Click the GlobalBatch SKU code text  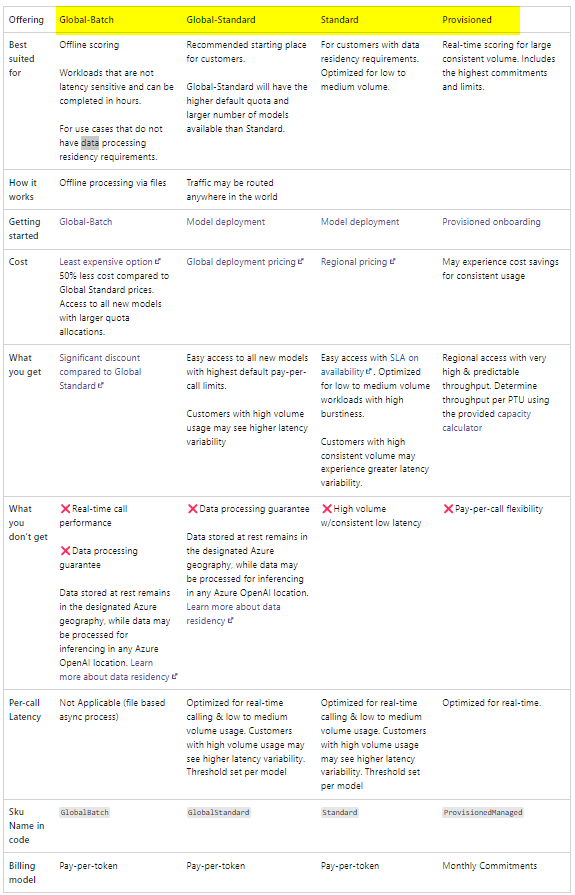(x=84, y=812)
